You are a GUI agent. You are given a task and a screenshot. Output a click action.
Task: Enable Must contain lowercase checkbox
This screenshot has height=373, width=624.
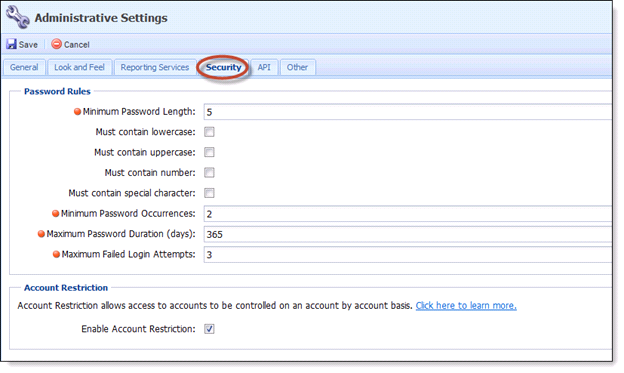(209, 132)
